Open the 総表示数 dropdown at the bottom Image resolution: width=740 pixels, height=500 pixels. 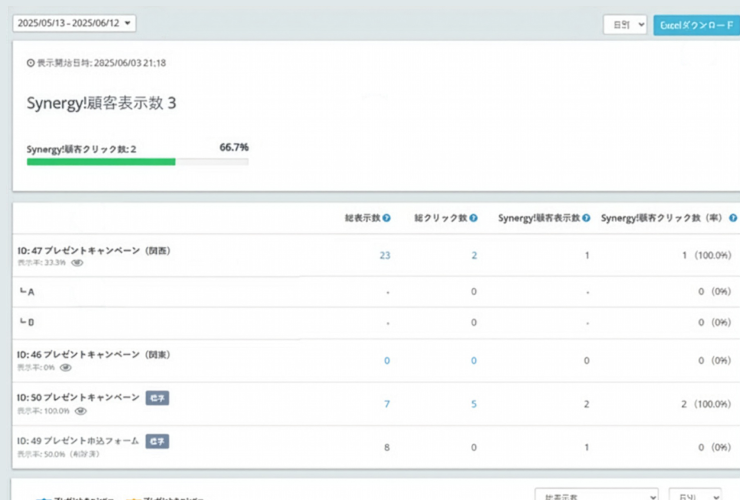[597, 495]
